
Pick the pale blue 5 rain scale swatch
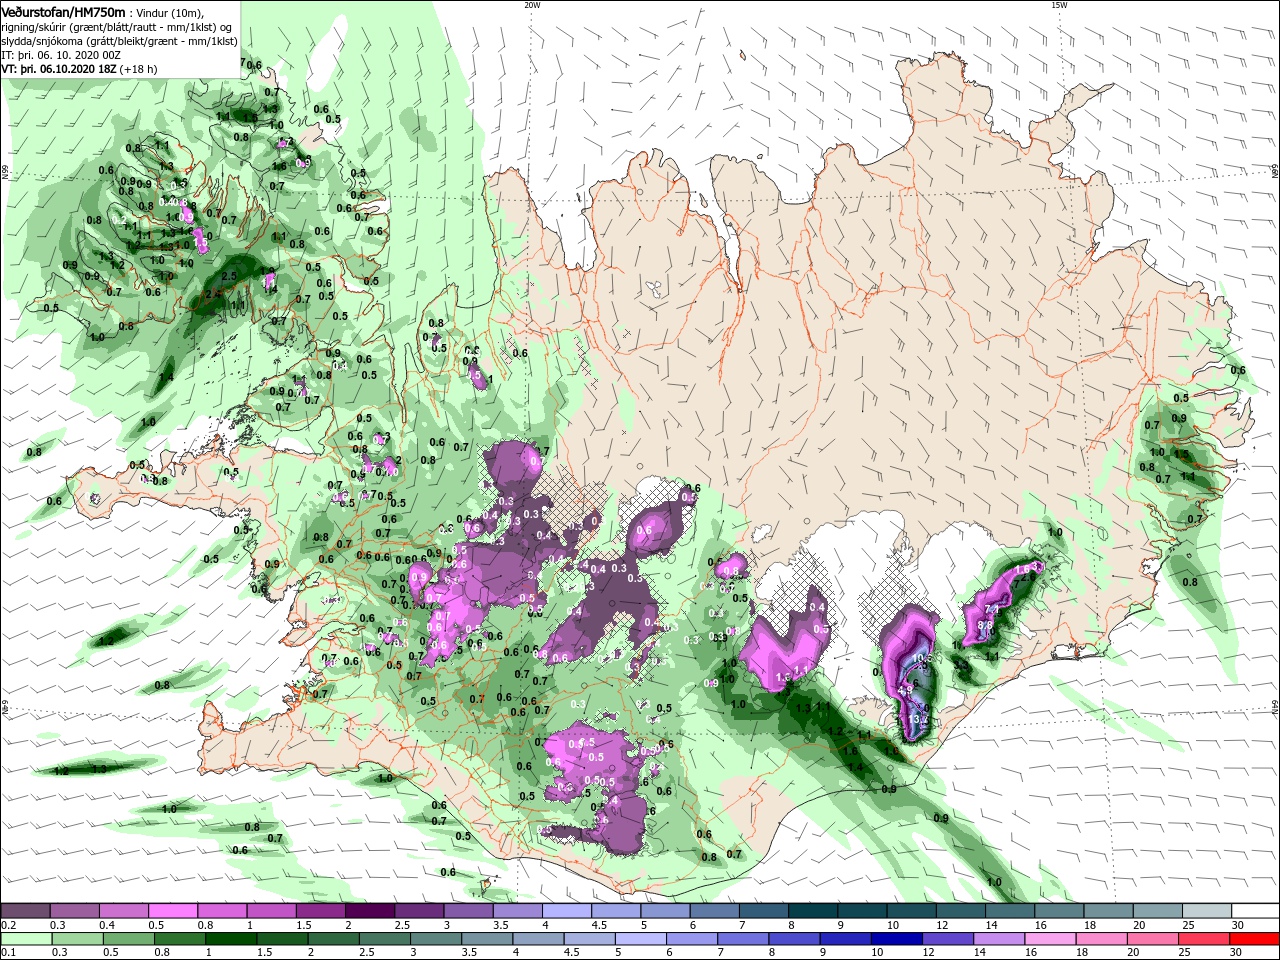click(641, 939)
